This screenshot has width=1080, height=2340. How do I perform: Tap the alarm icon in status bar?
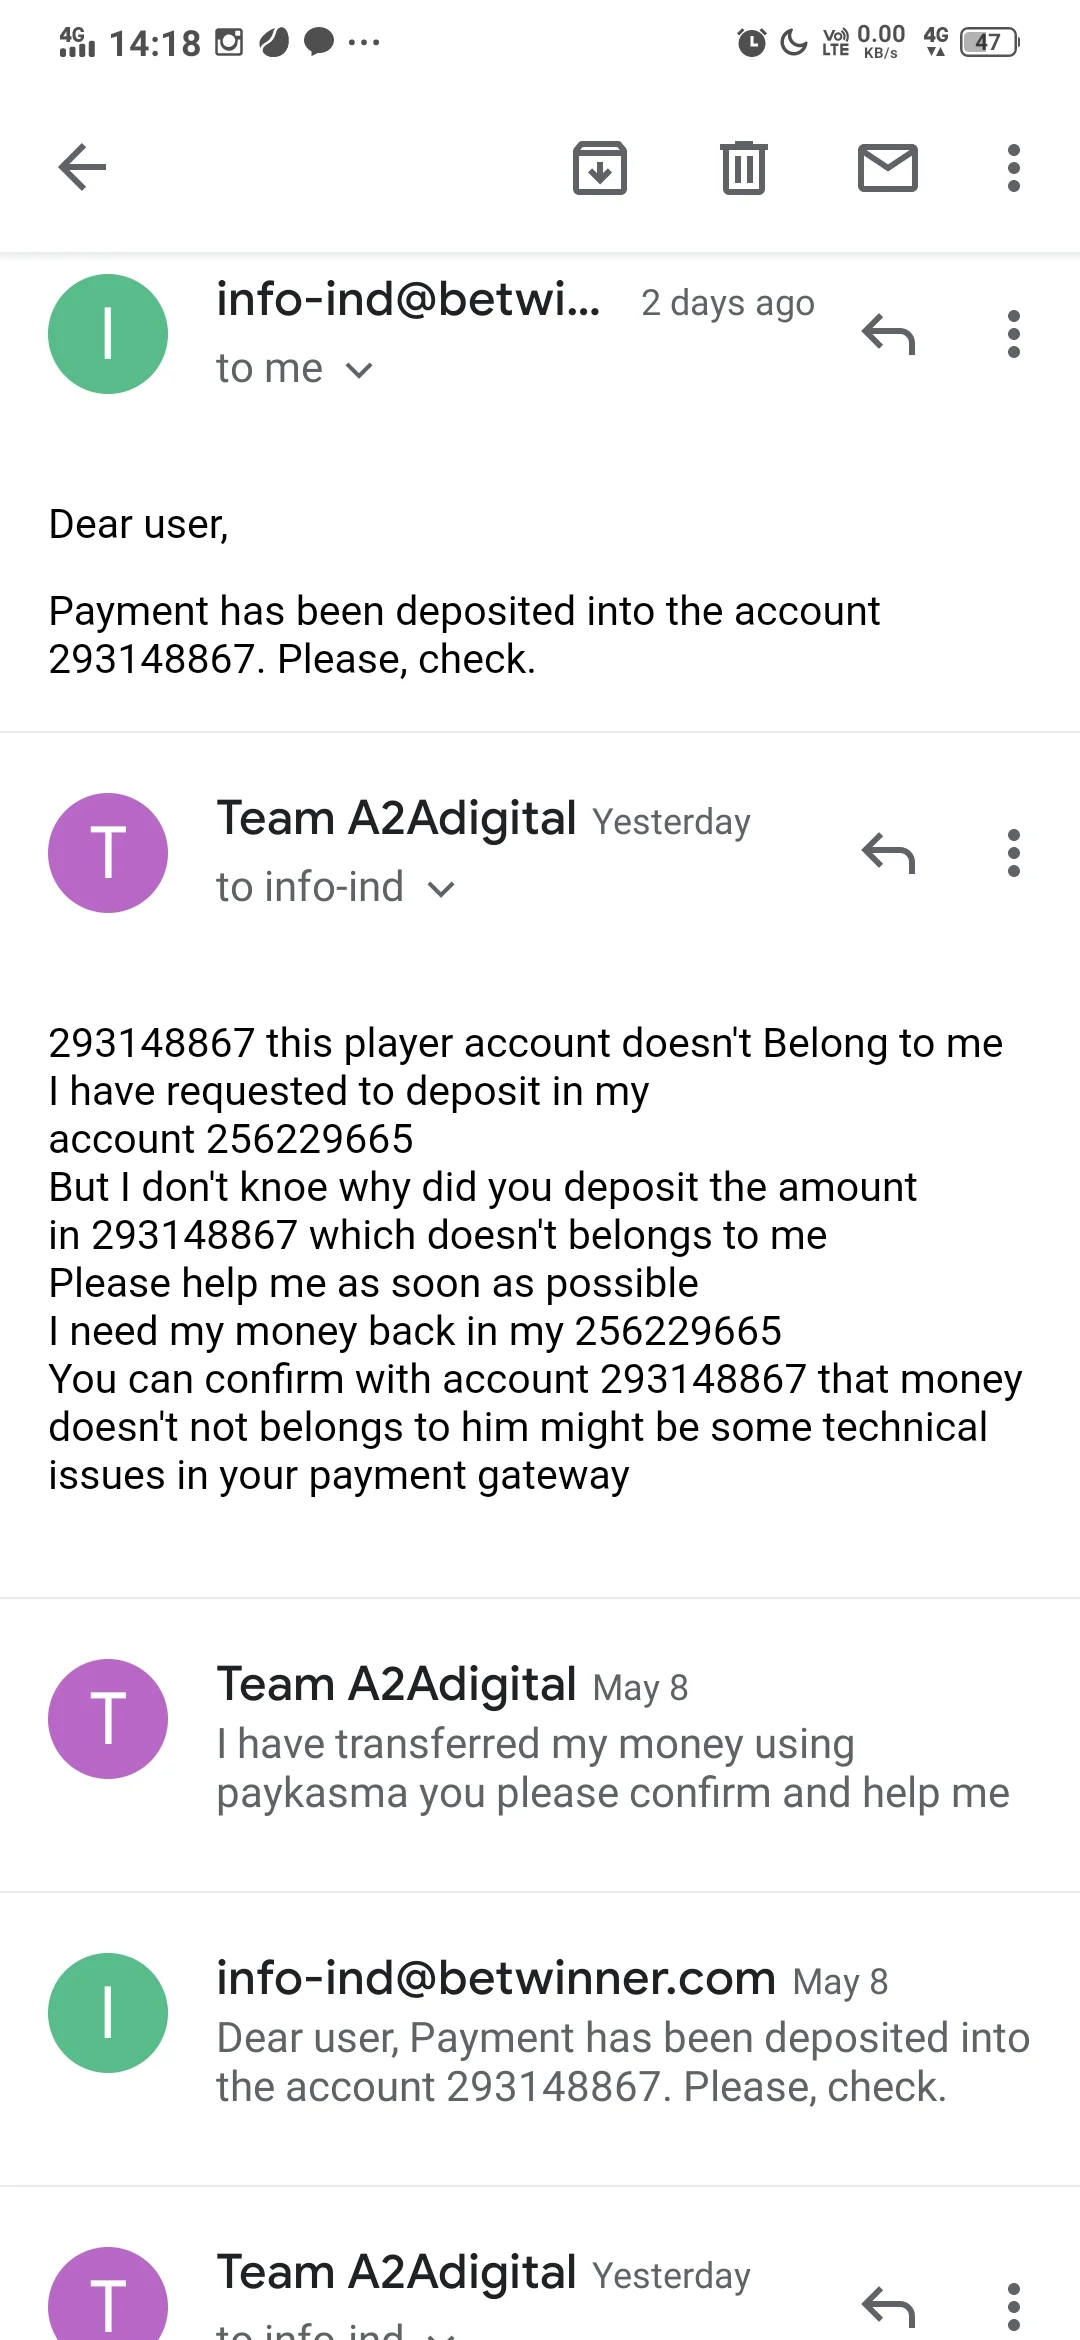751,42
